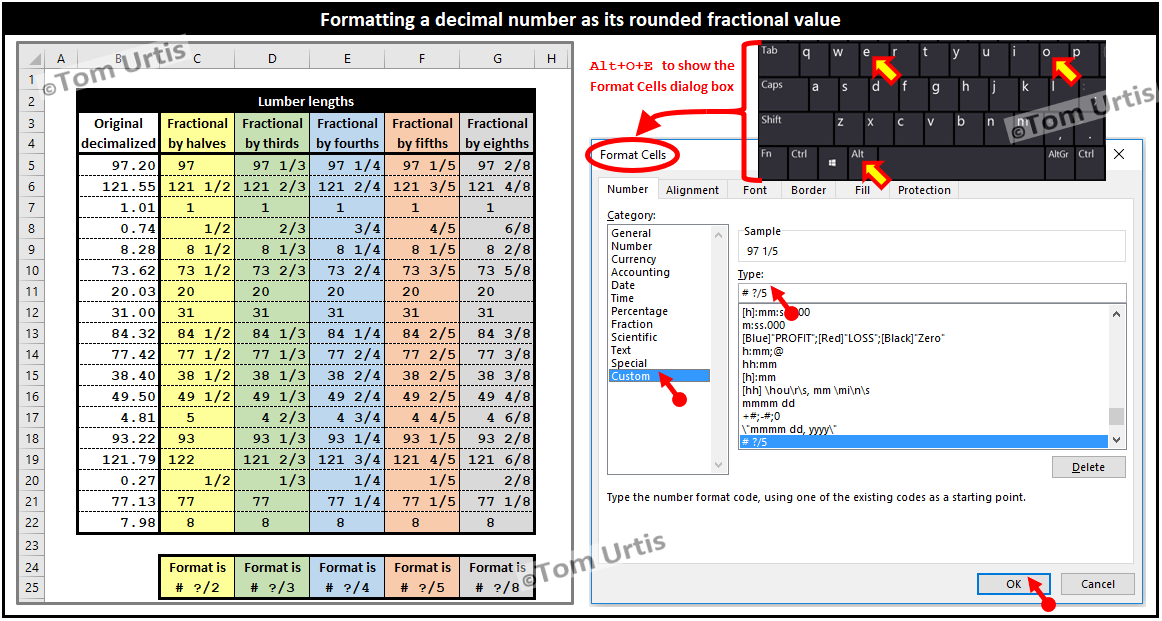Click the Cancel button

[x=1098, y=583]
